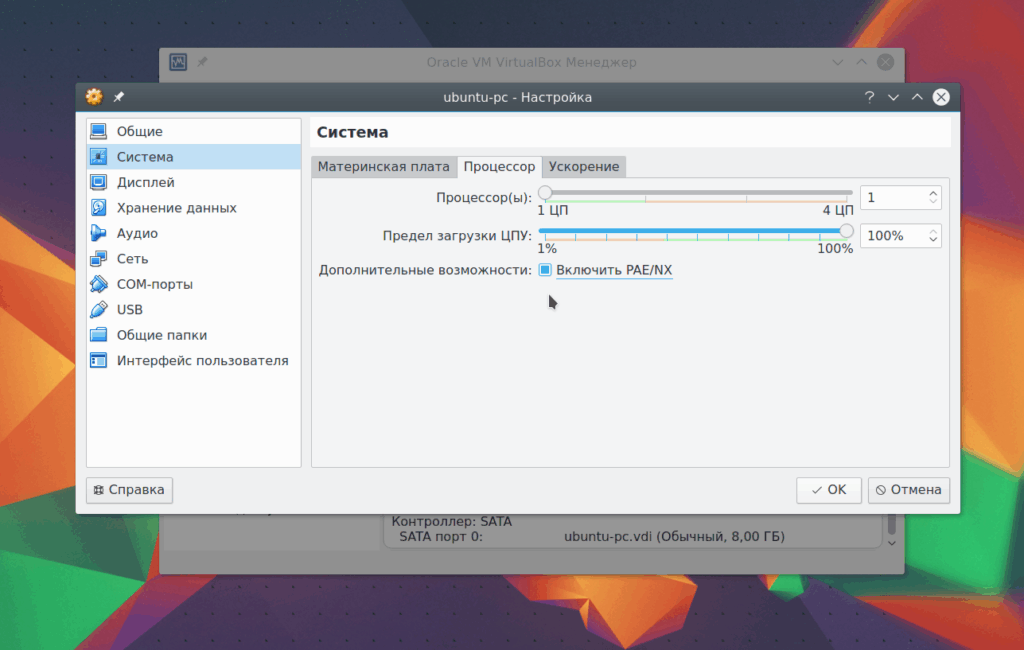Click the processor count input field

pyautogui.click(x=894, y=197)
